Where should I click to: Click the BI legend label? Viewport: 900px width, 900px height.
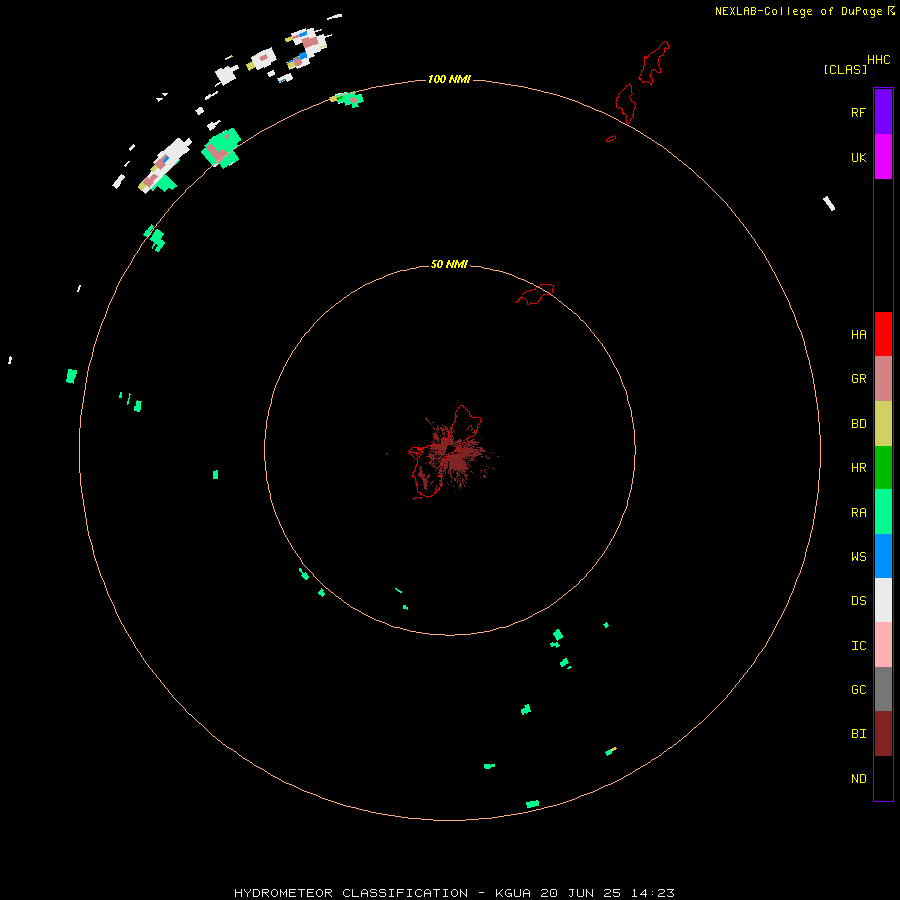(858, 734)
